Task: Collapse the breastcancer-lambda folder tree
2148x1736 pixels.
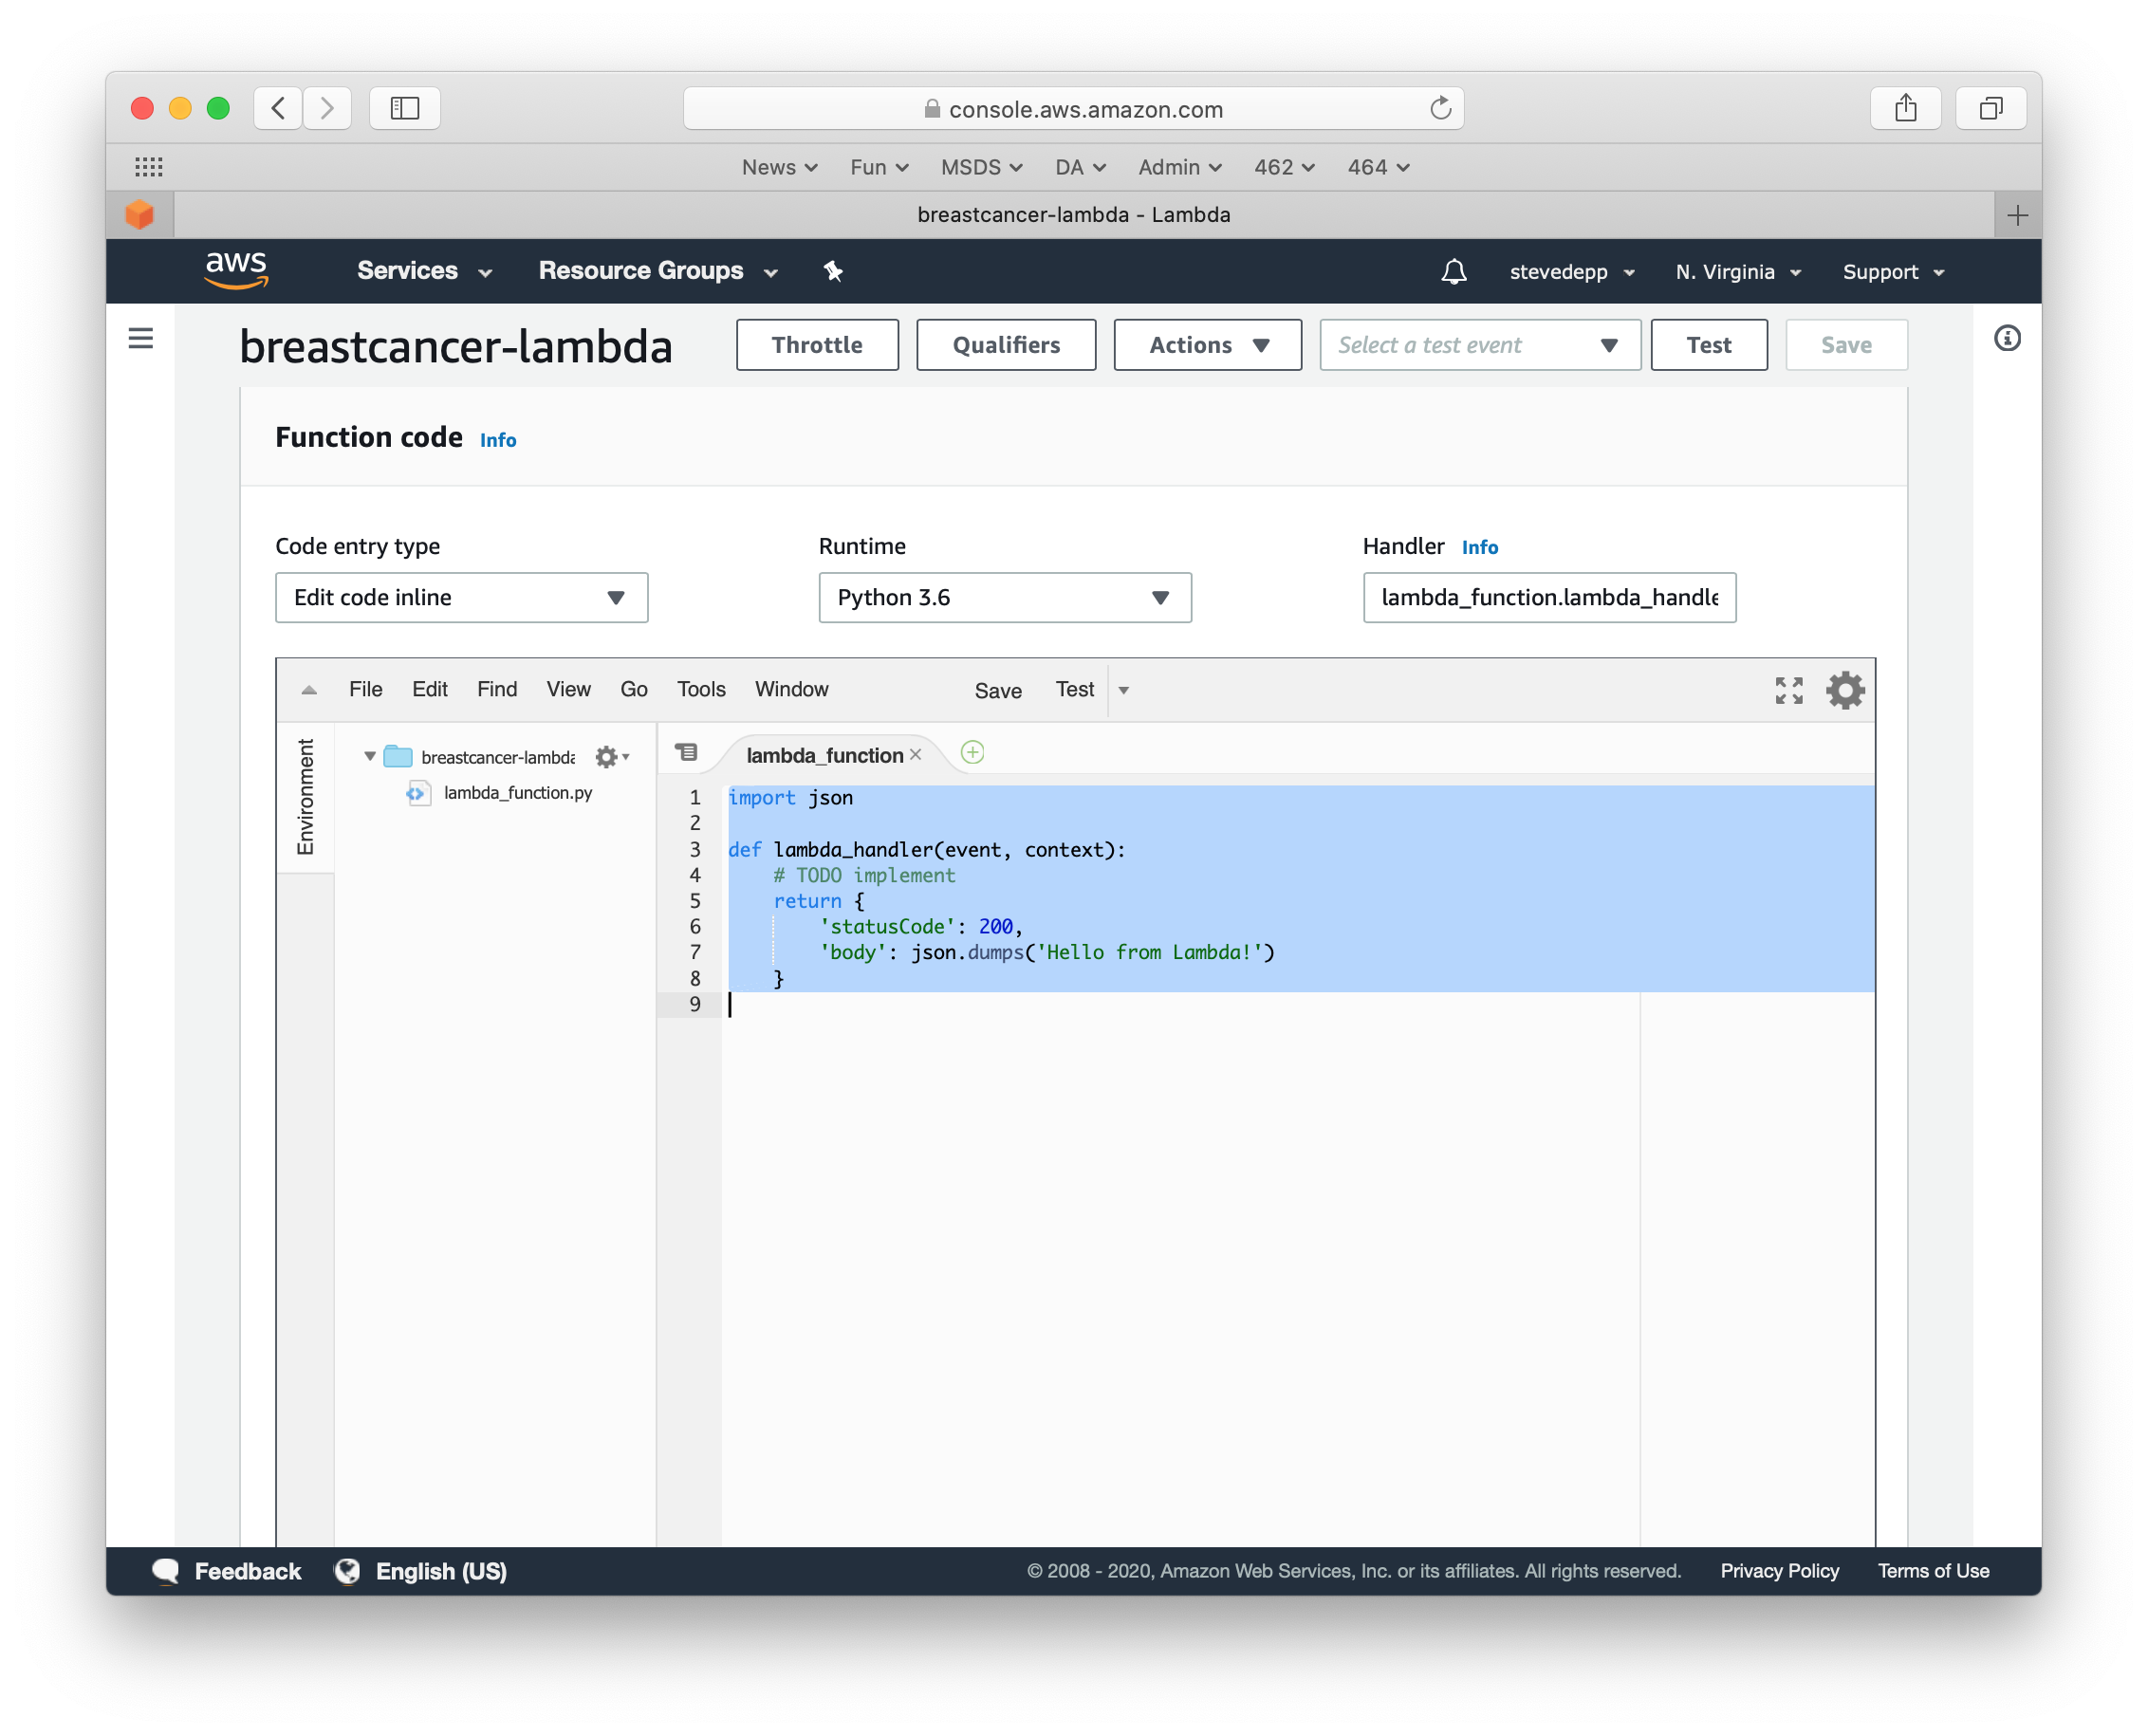Action: 370,756
